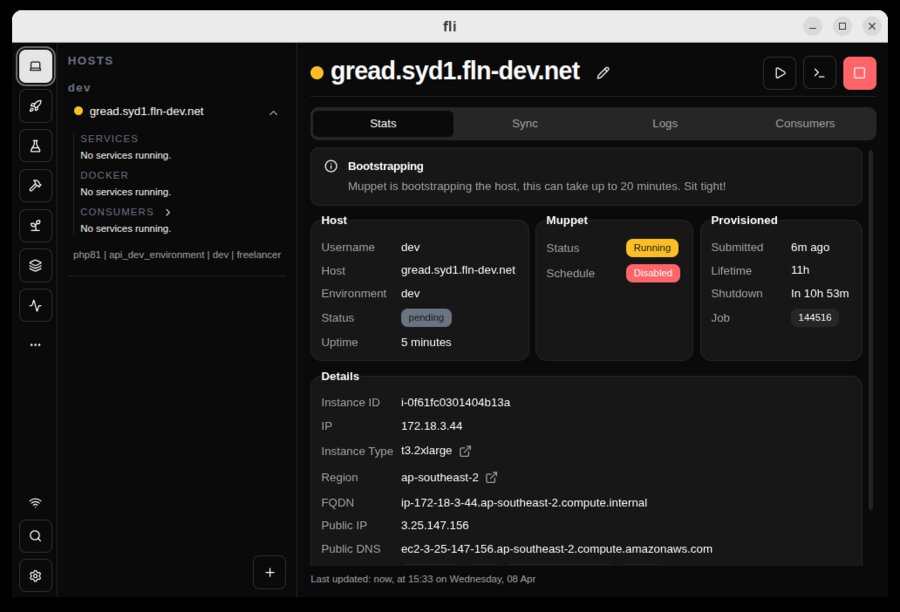Switch to the Sync tab
Image resolution: width=900 pixels, height=612 pixels.
524,123
